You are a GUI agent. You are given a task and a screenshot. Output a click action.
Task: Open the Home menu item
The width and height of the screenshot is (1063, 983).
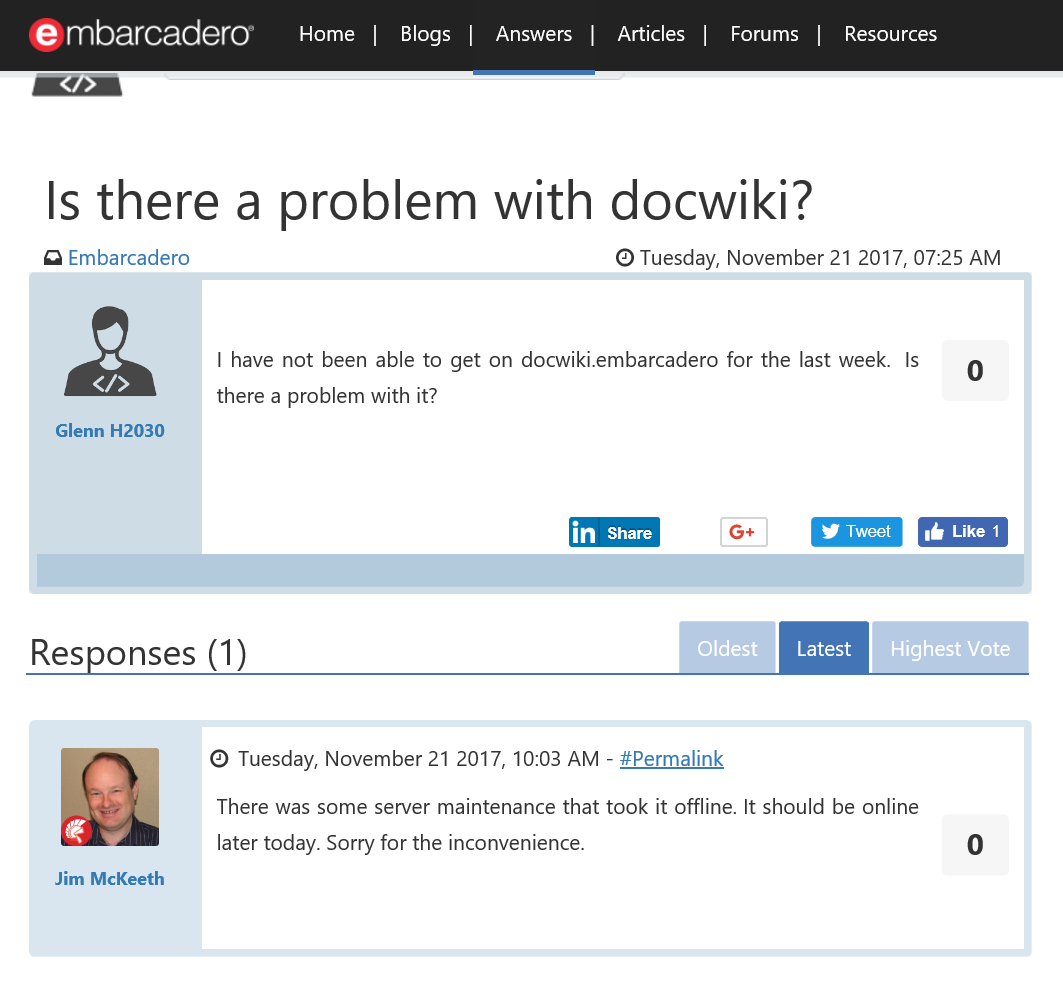click(326, 34)
